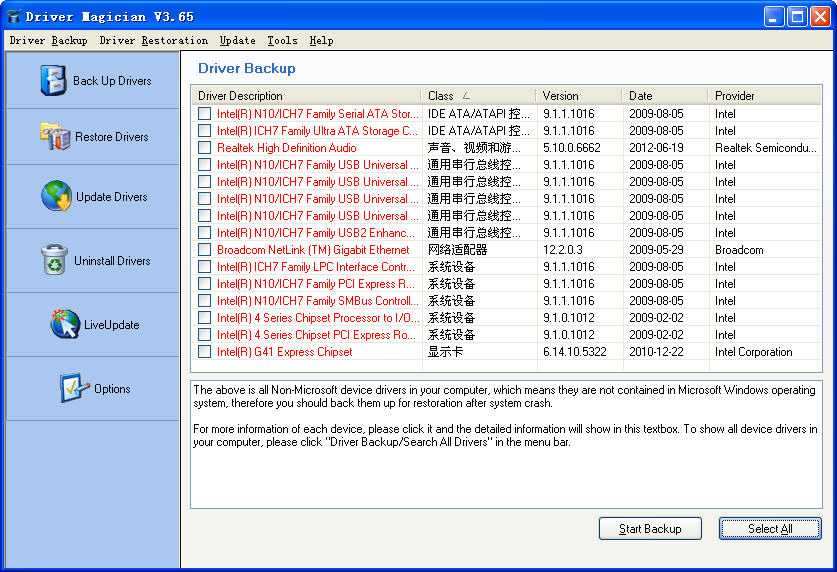This screenshot has height=572, width=837.
Task: Check the 4 Series Chipset PCI Express Root box
Action: click(204, 335)
